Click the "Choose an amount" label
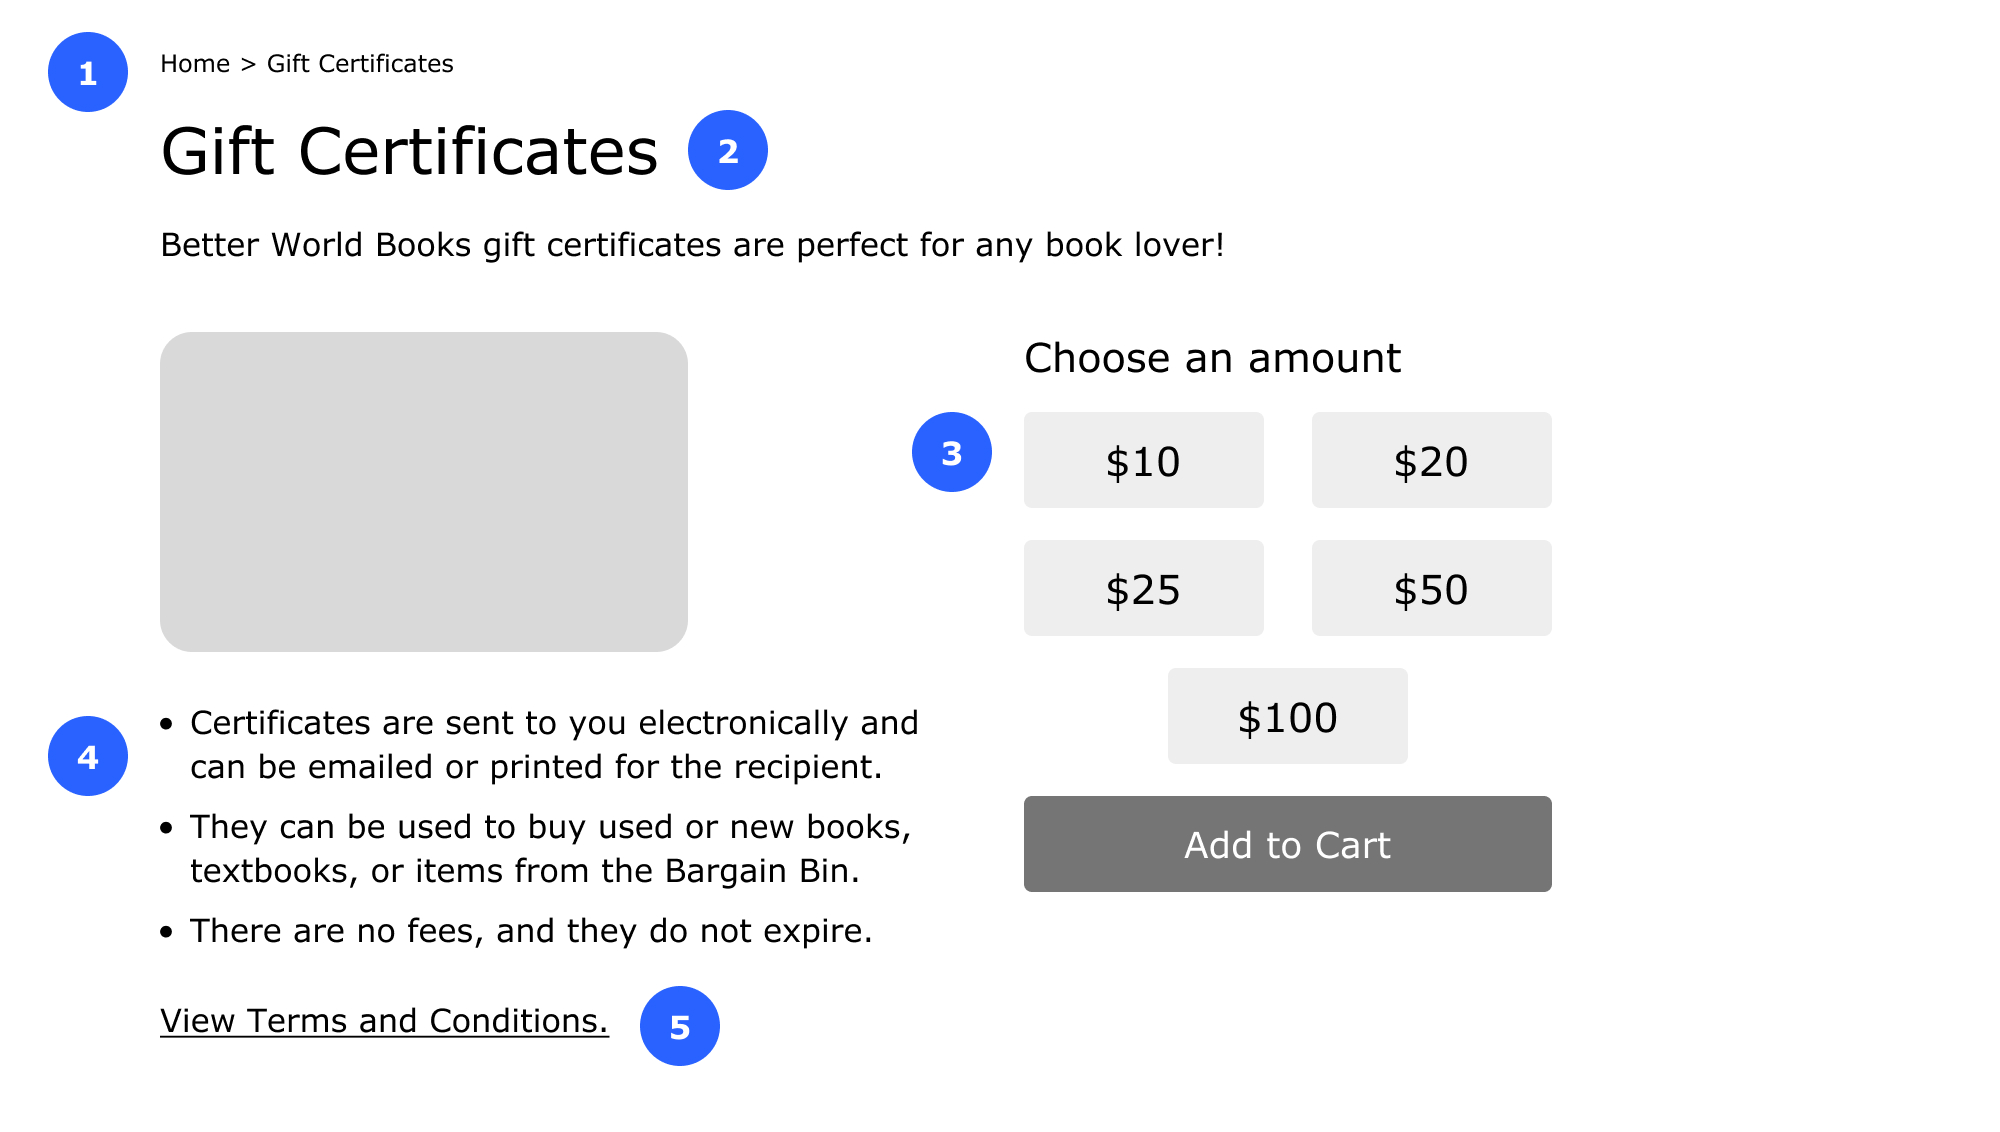2000x1132 pixels. coord(1212,358)
